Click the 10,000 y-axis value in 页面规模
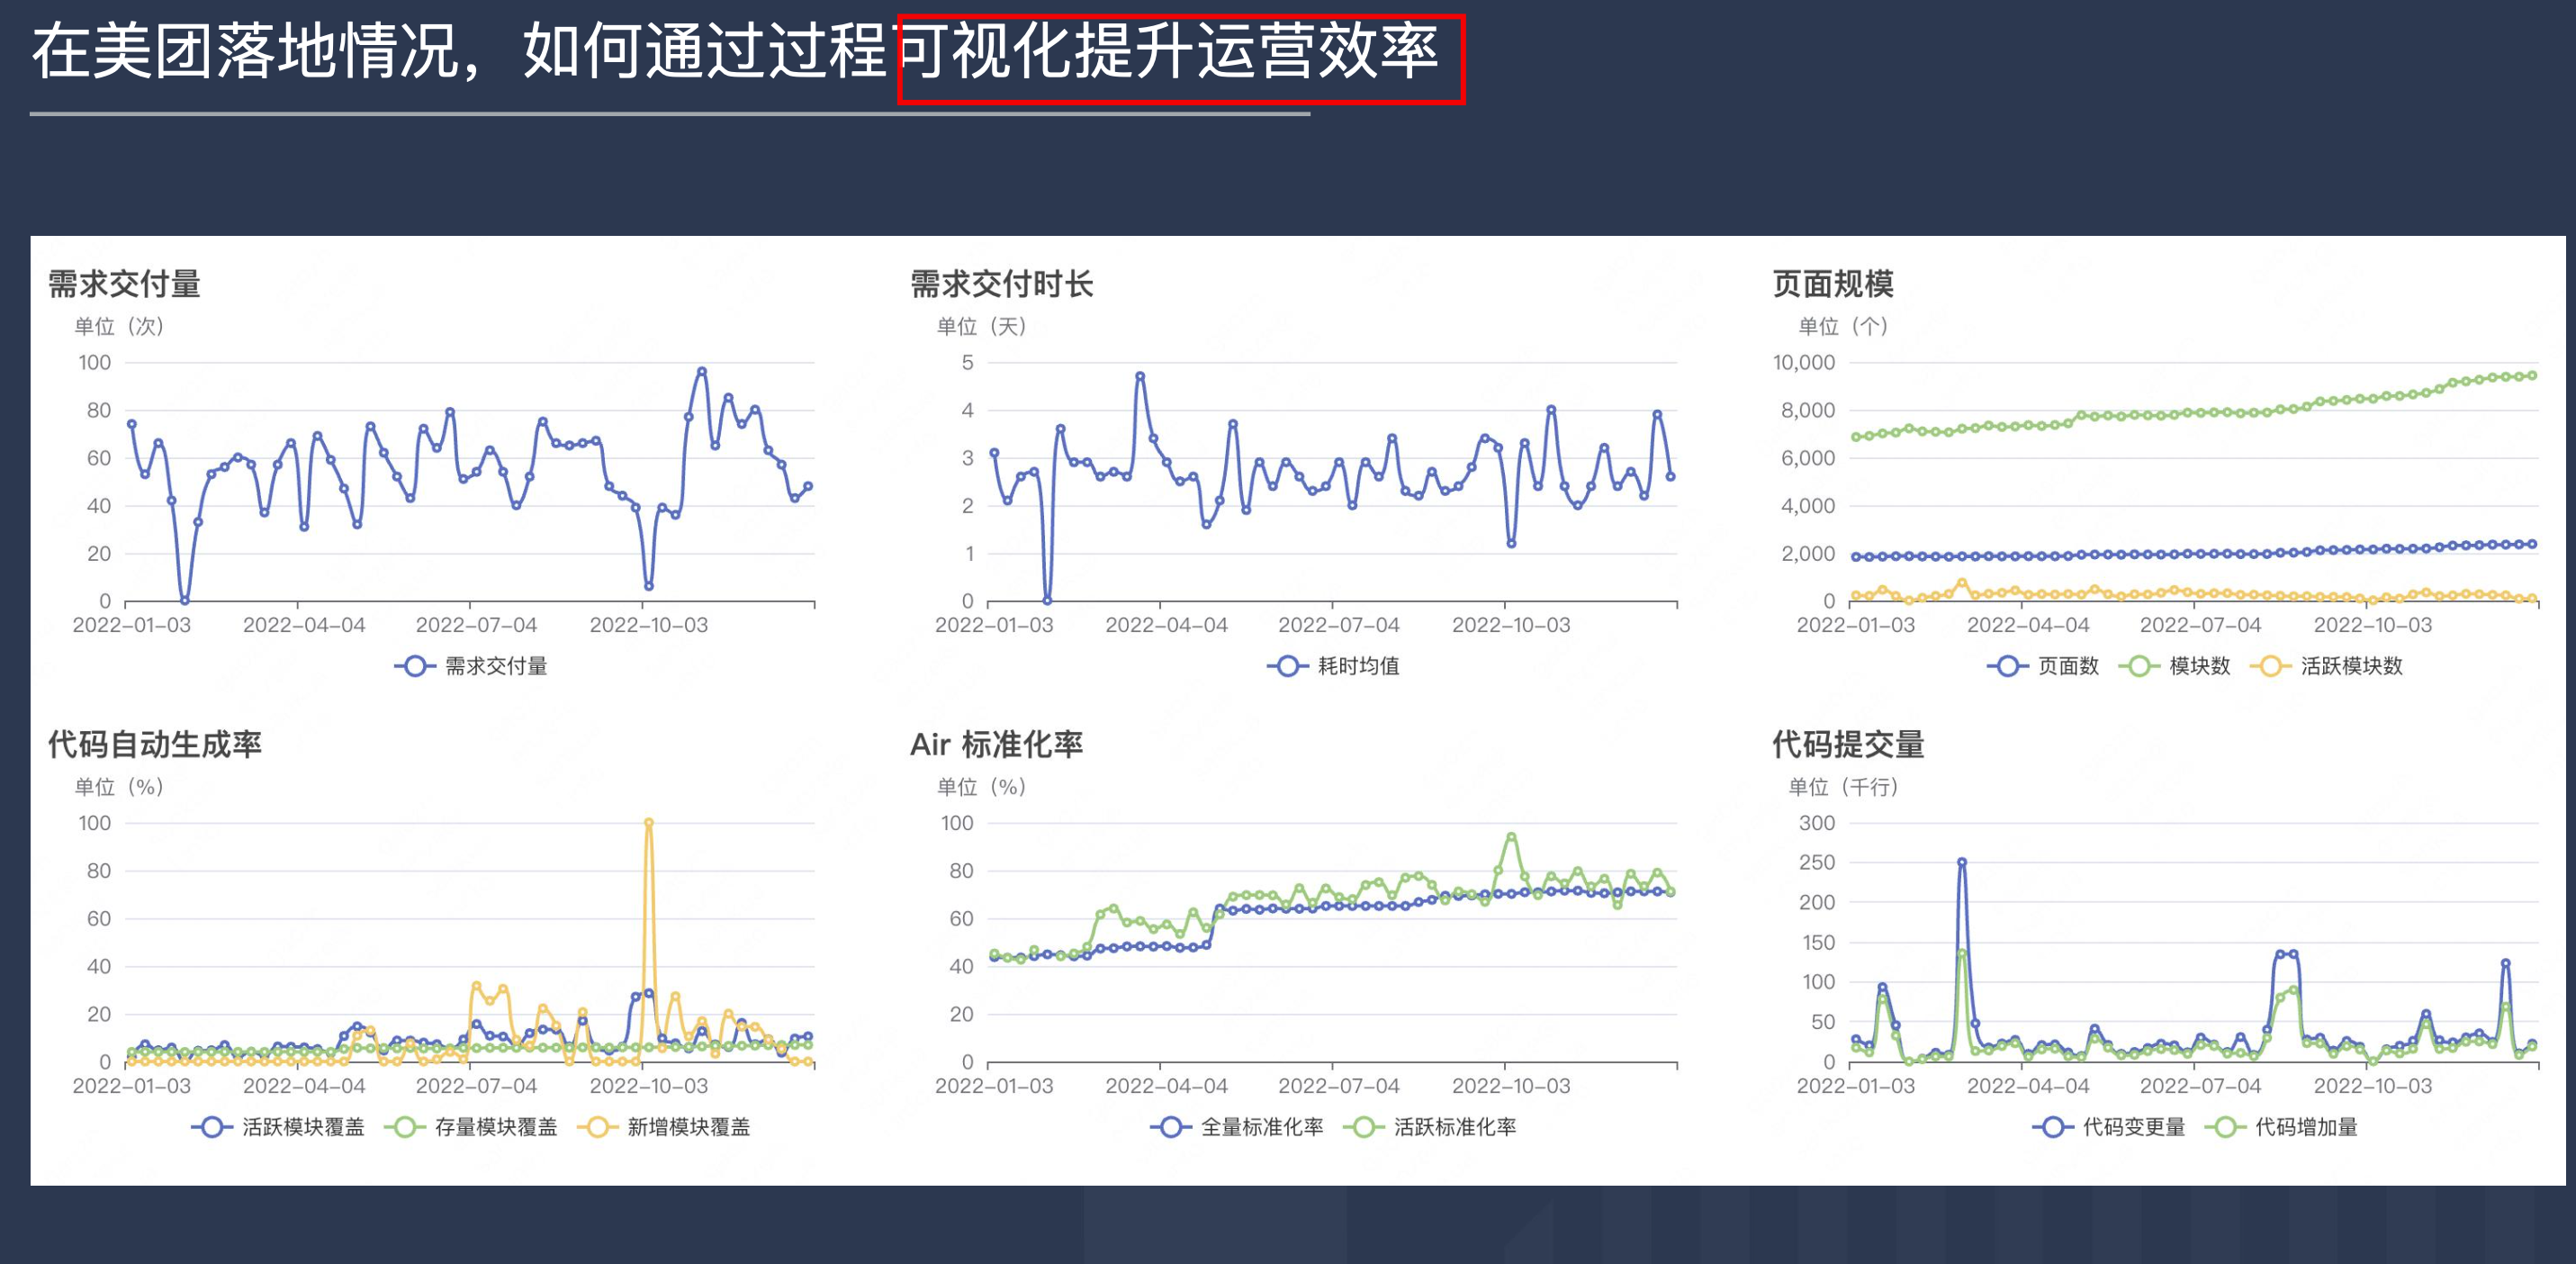Viewport: 2576px width, 1264px height. [1804, 363]
